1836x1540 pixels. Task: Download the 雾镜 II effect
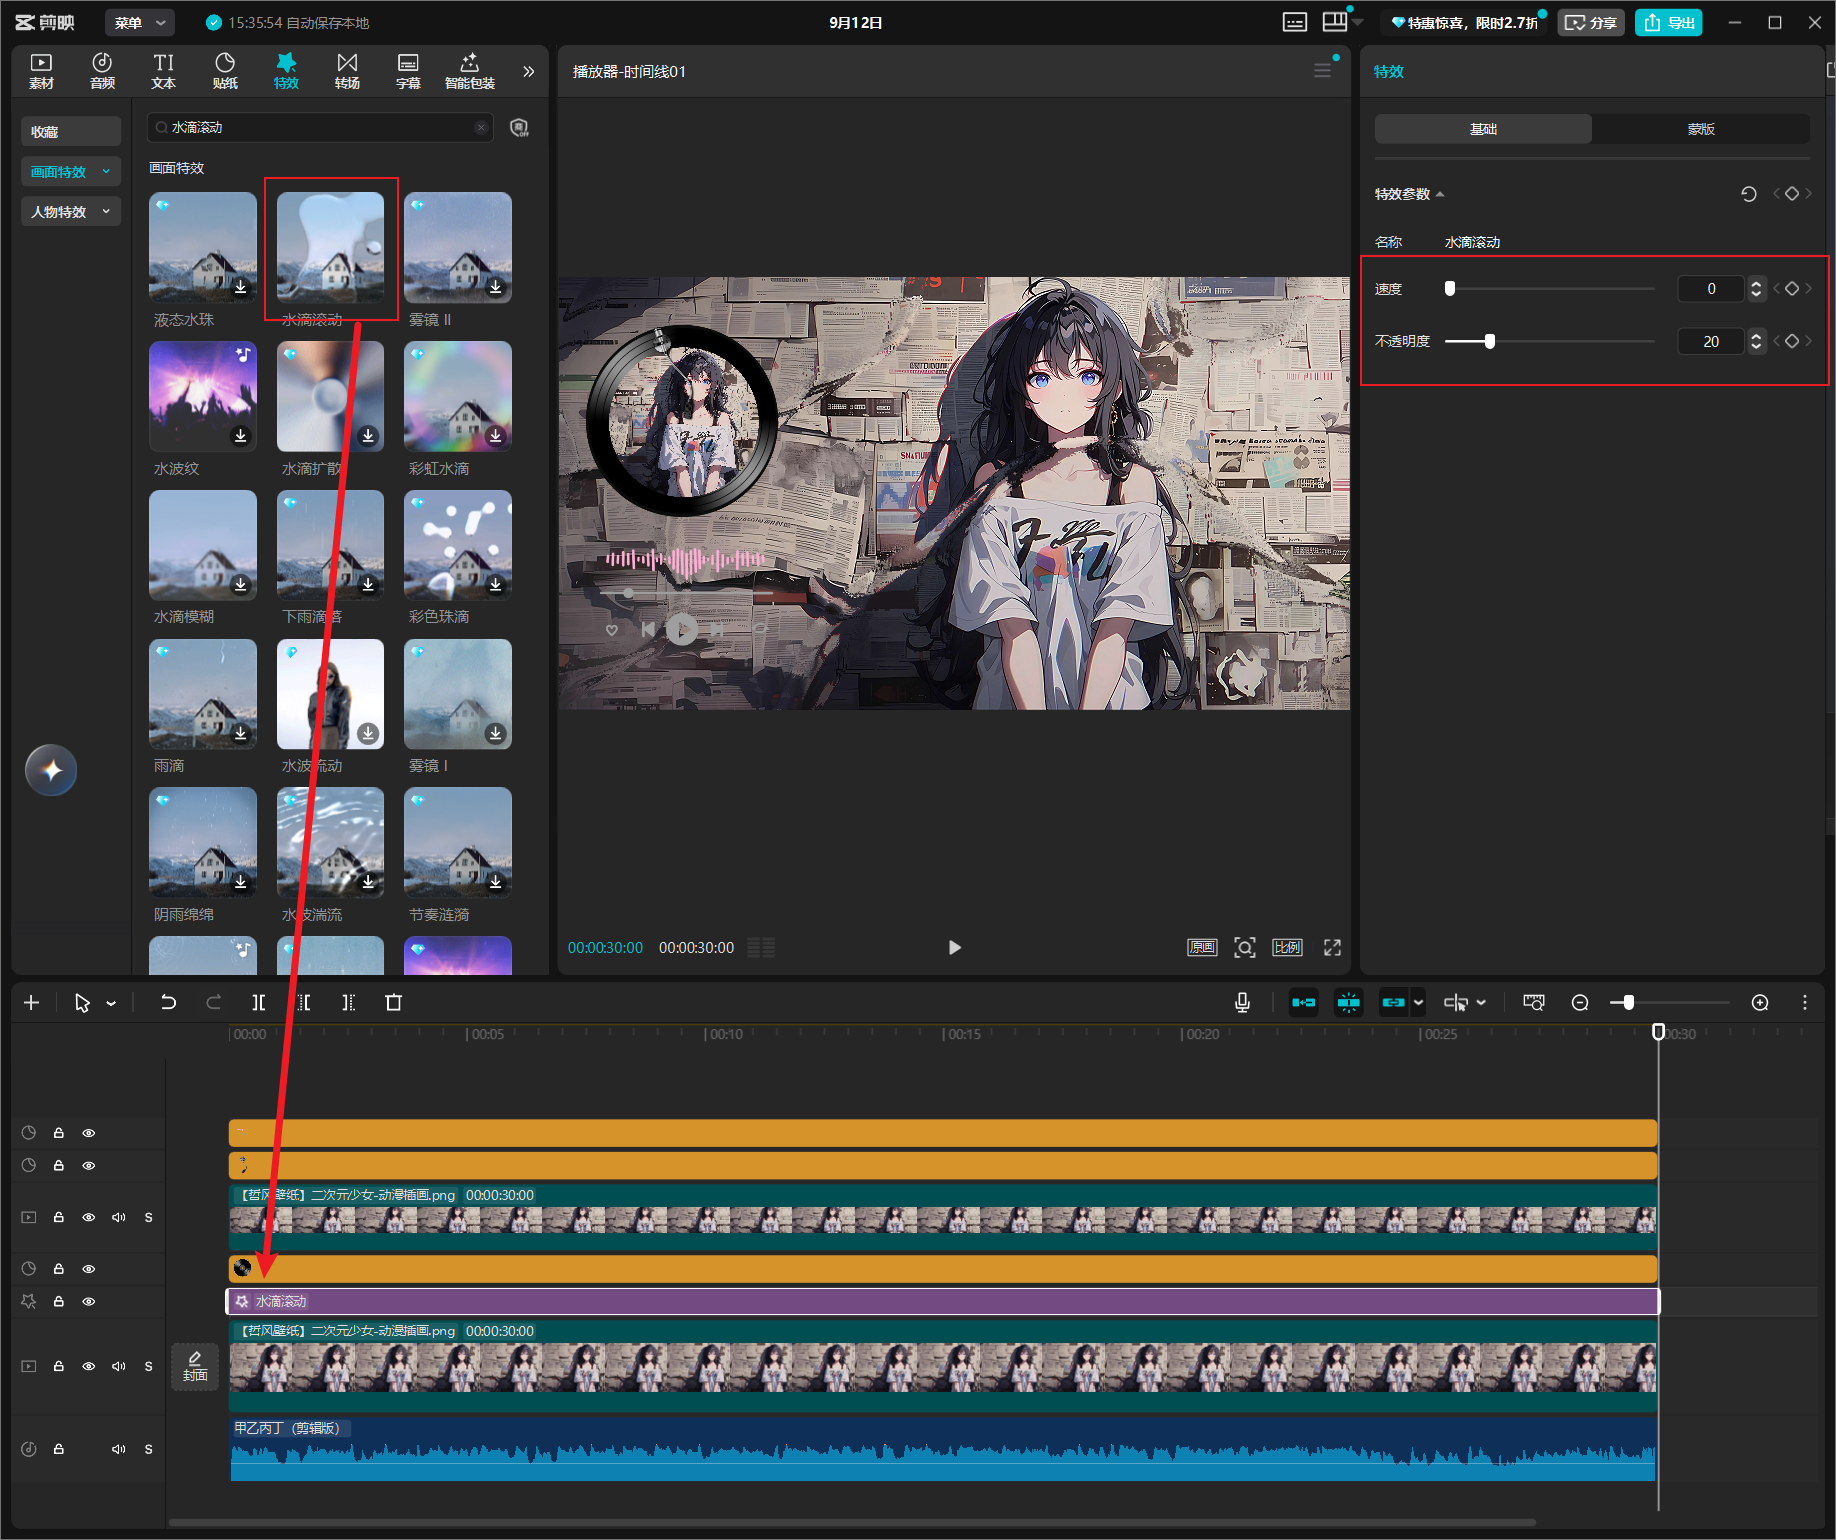point(496,287)
